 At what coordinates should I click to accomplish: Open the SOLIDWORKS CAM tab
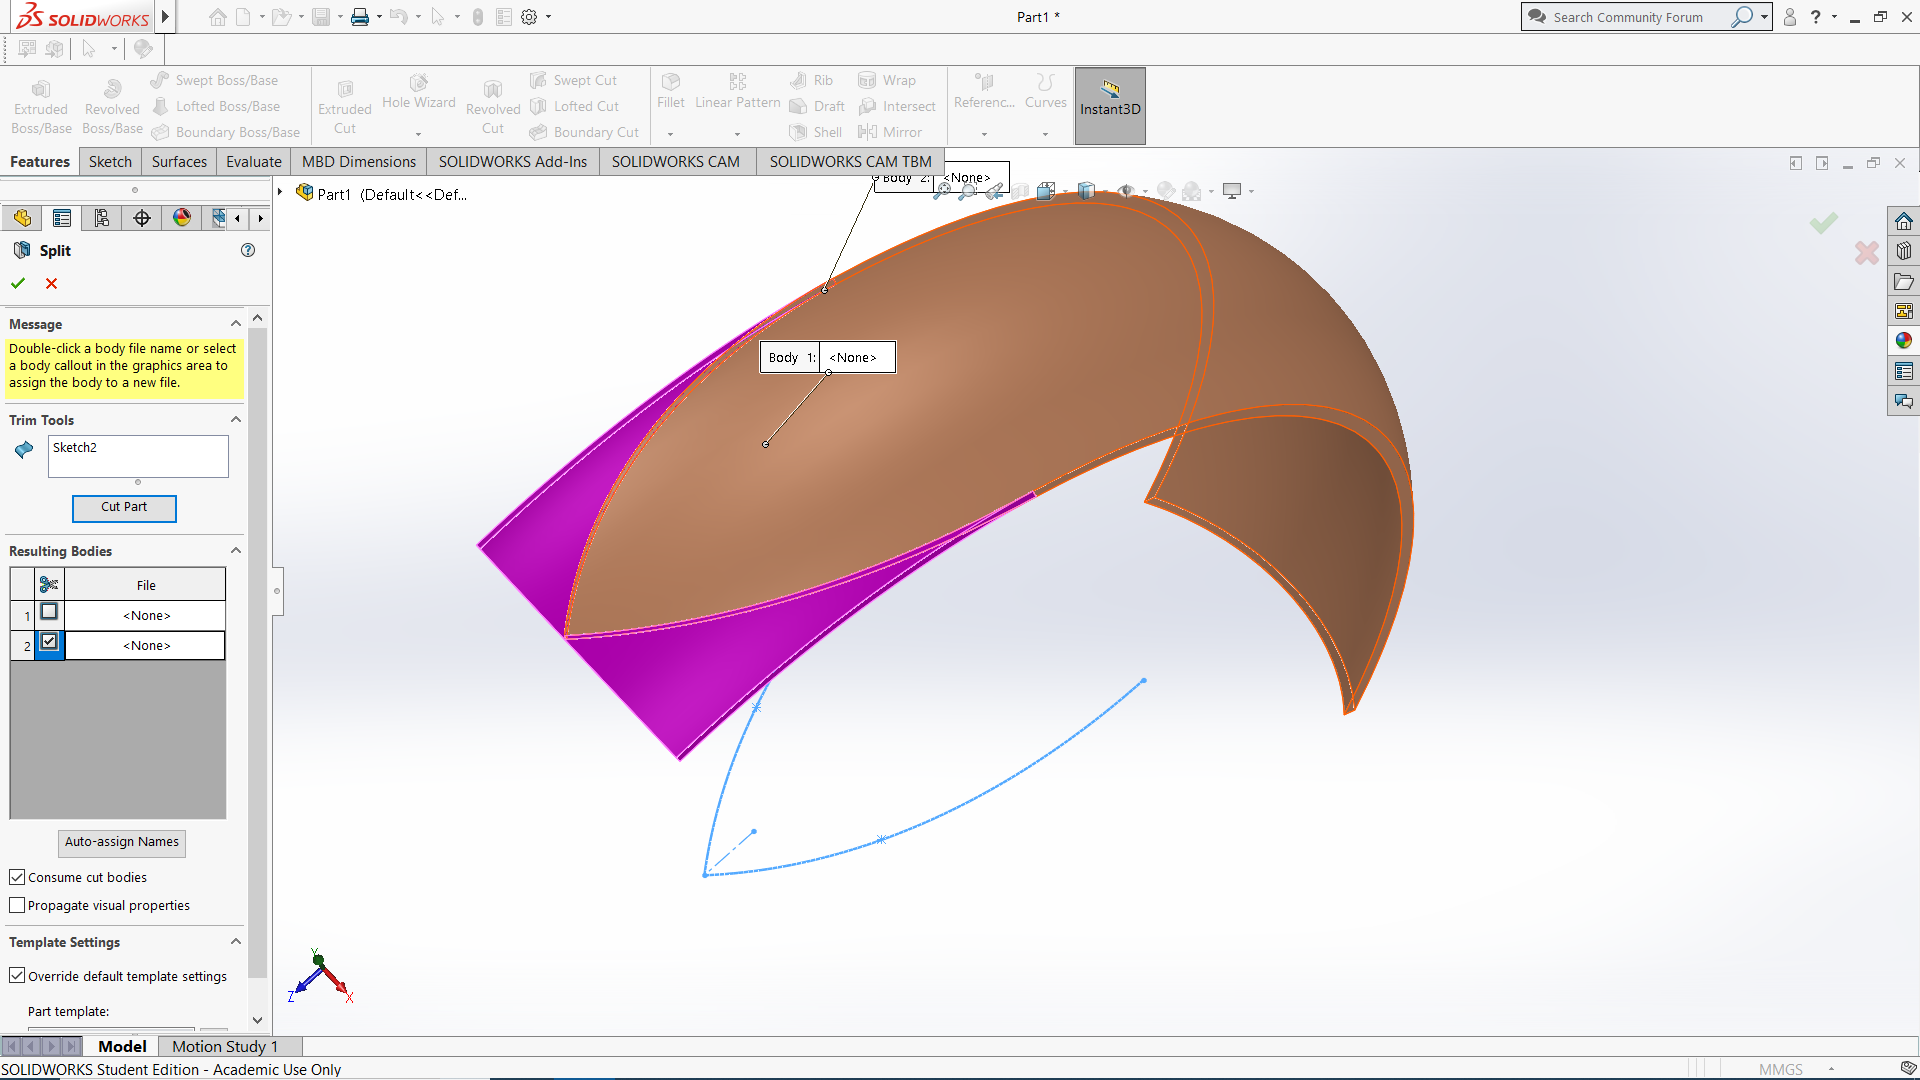[676, 161]
